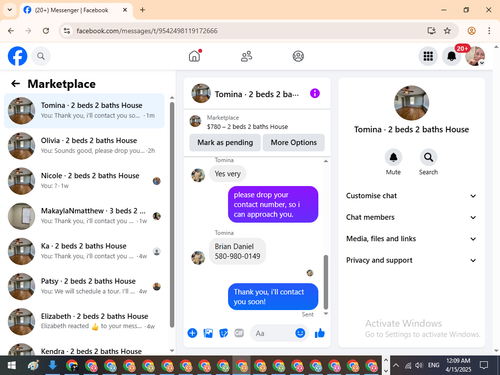Open the $780 – 2 beds 2 baths listing

[247, 127]
